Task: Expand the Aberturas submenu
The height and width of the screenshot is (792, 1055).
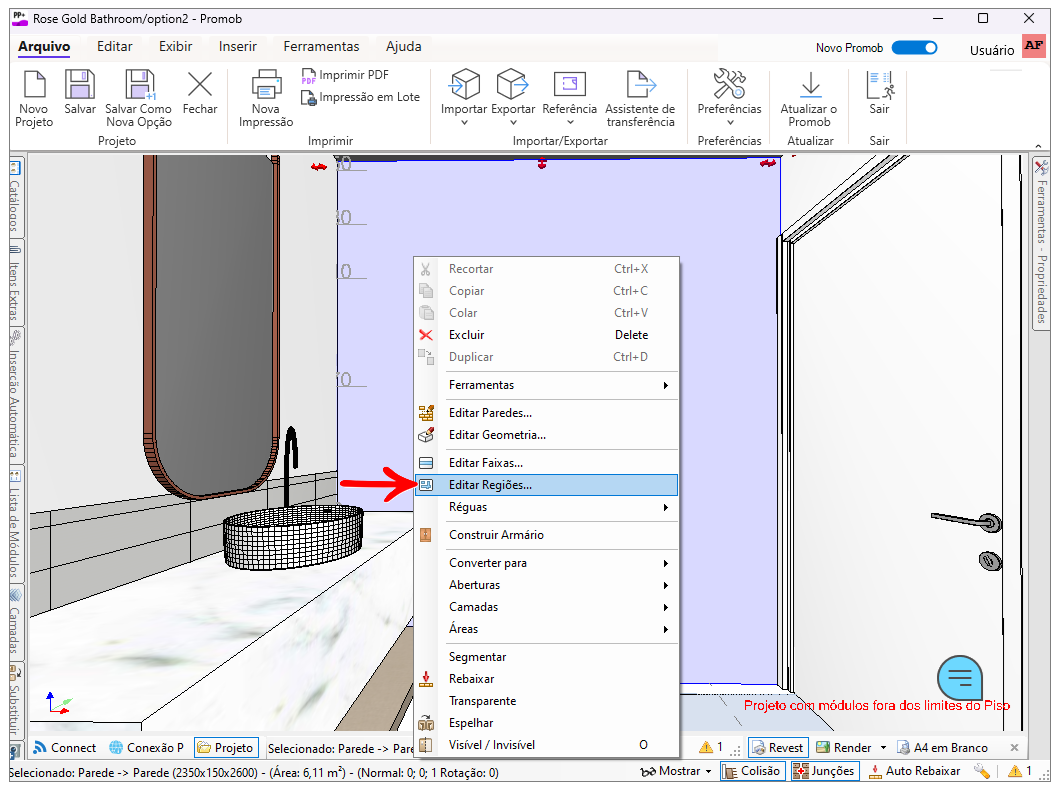Action: click(x=546, y=585)
